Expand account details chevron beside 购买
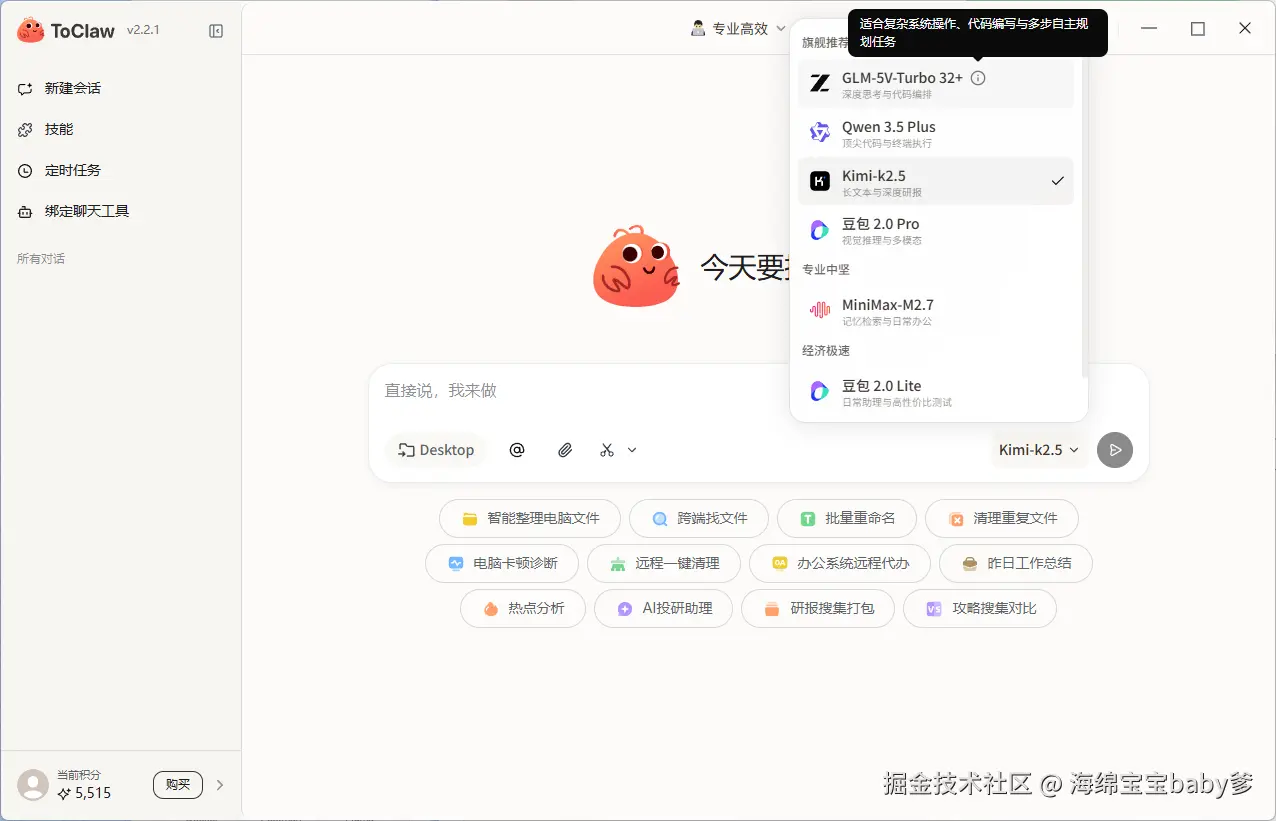This screenshot has height=821, width=1276. [220, 785]
